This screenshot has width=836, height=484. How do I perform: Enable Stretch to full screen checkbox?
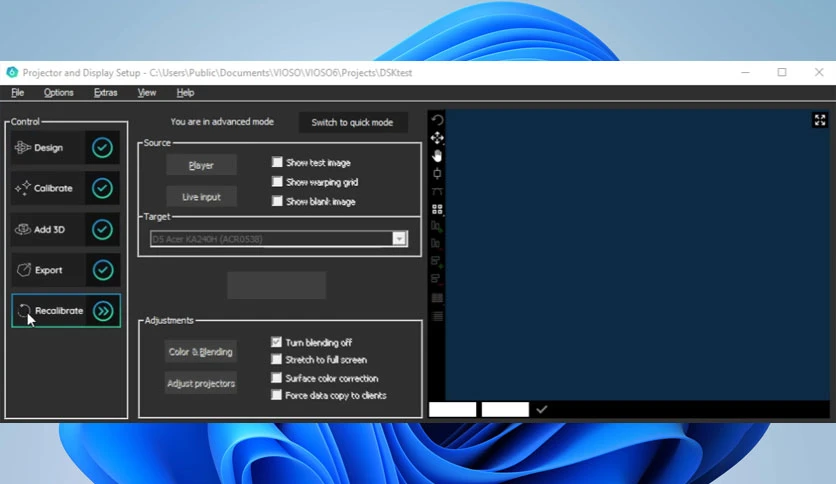276,359
